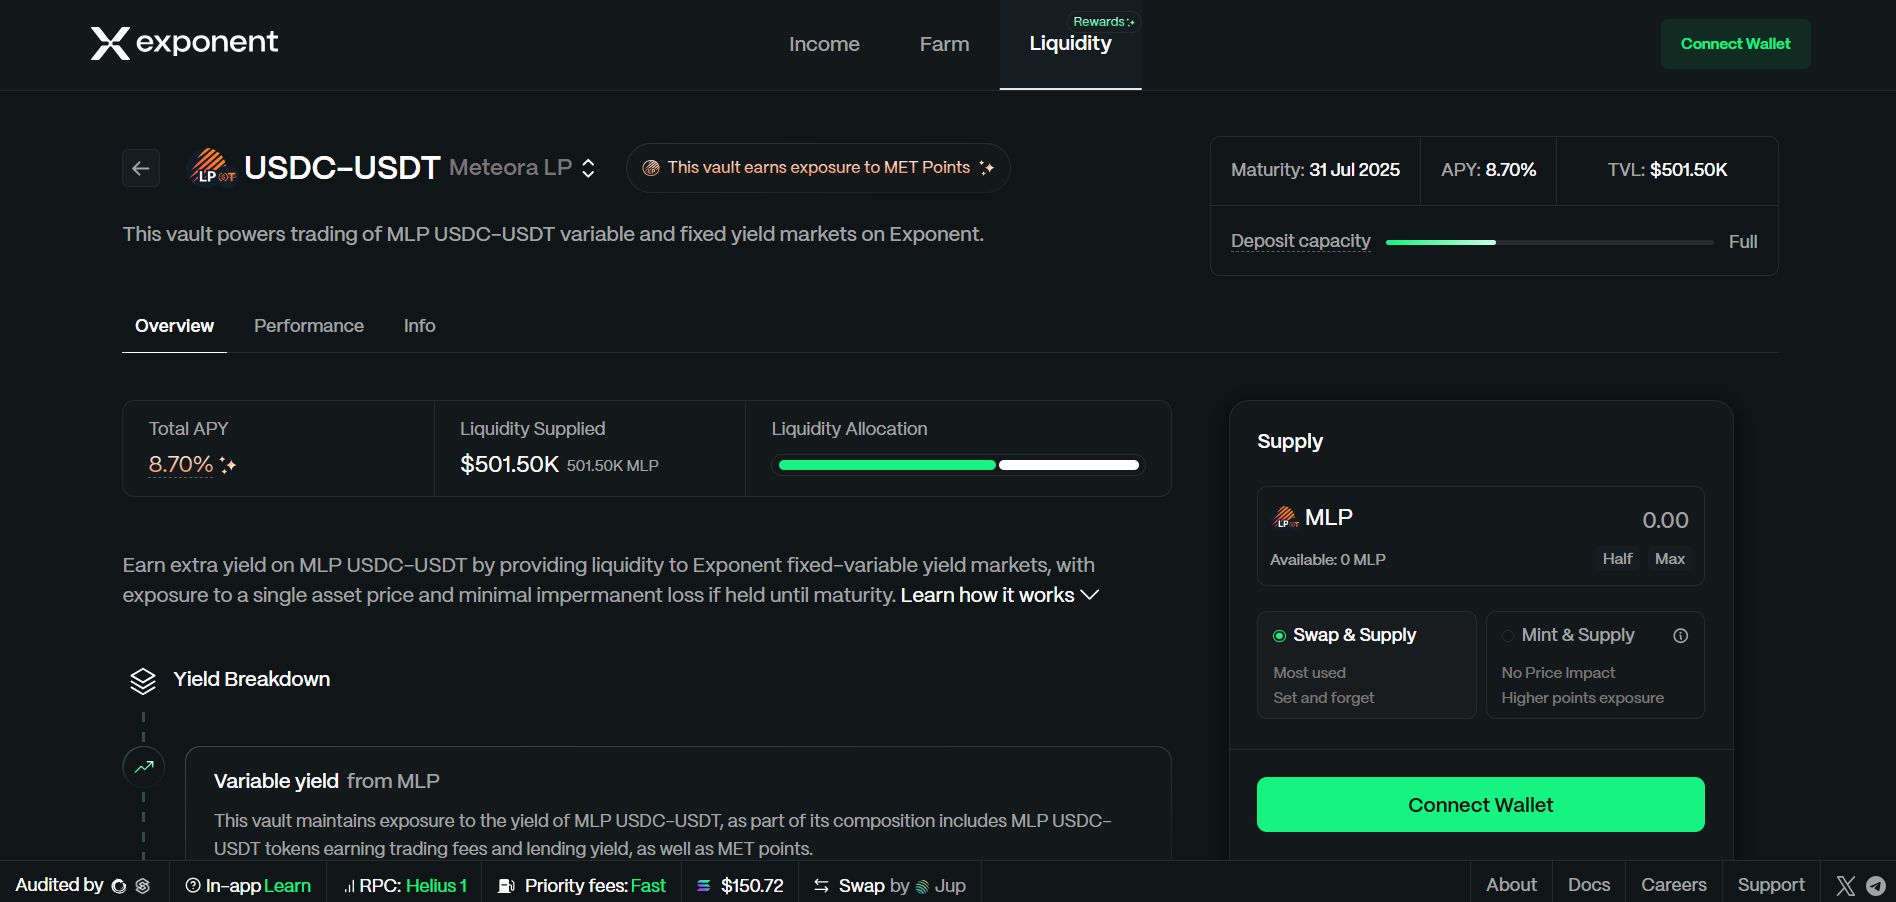Image resolution: width=1896 pixels, height=902 pixels.
Task: Click the Solana price icon
Action: (x=704, y=886)
